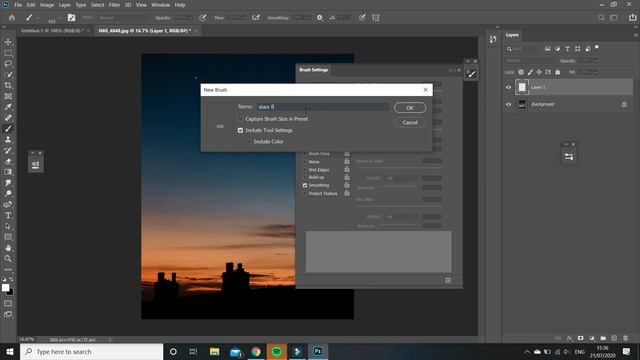Screen dimensions: 640x360
Task: Click lock position icon in Layers
Action: click(539, 72)
